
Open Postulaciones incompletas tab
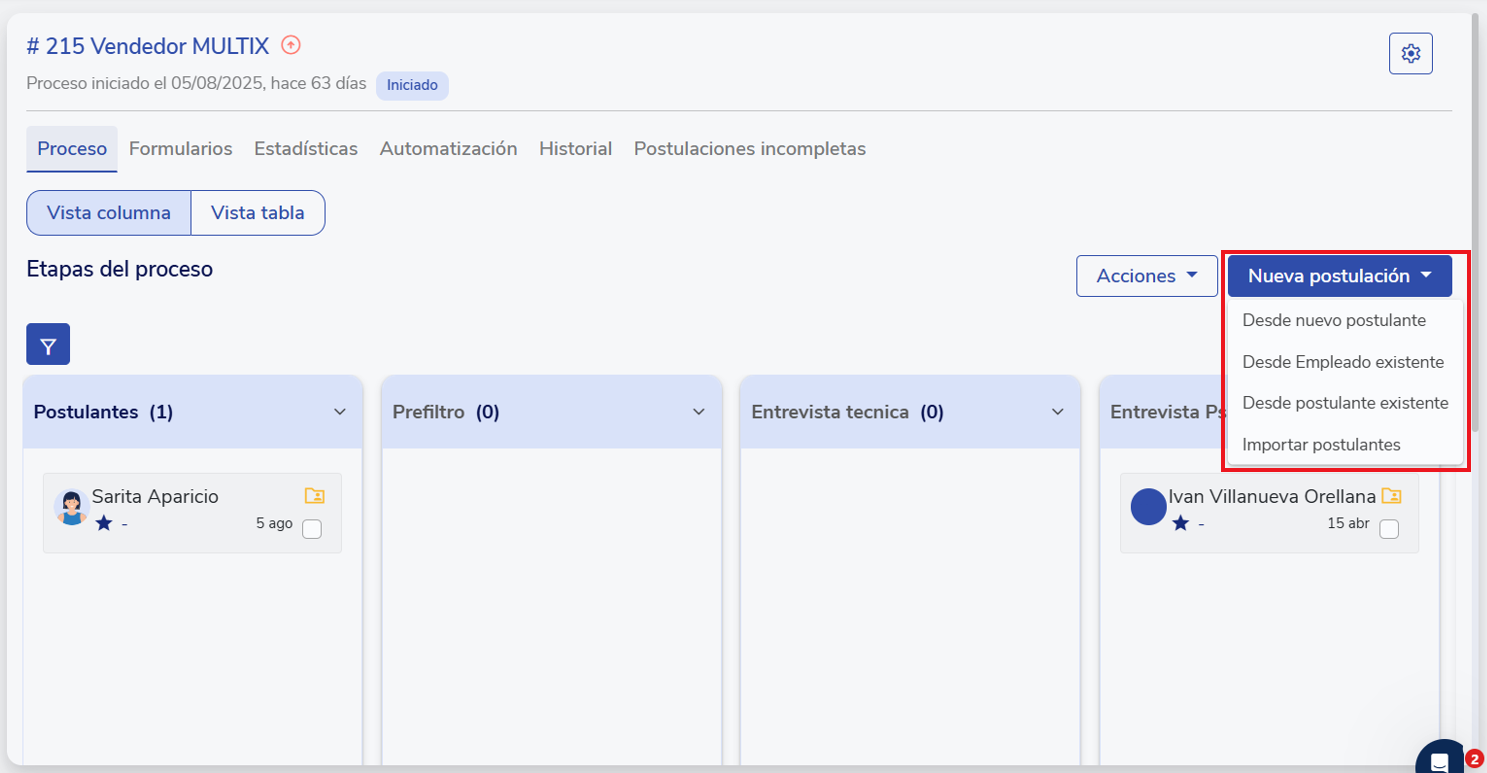(749, 149)
